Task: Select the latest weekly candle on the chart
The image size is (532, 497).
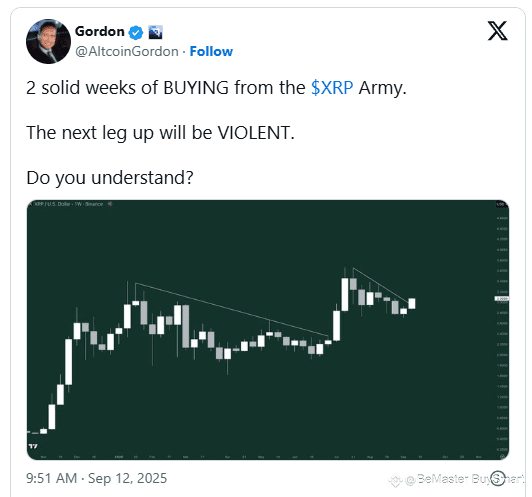Action: [412, 304]
